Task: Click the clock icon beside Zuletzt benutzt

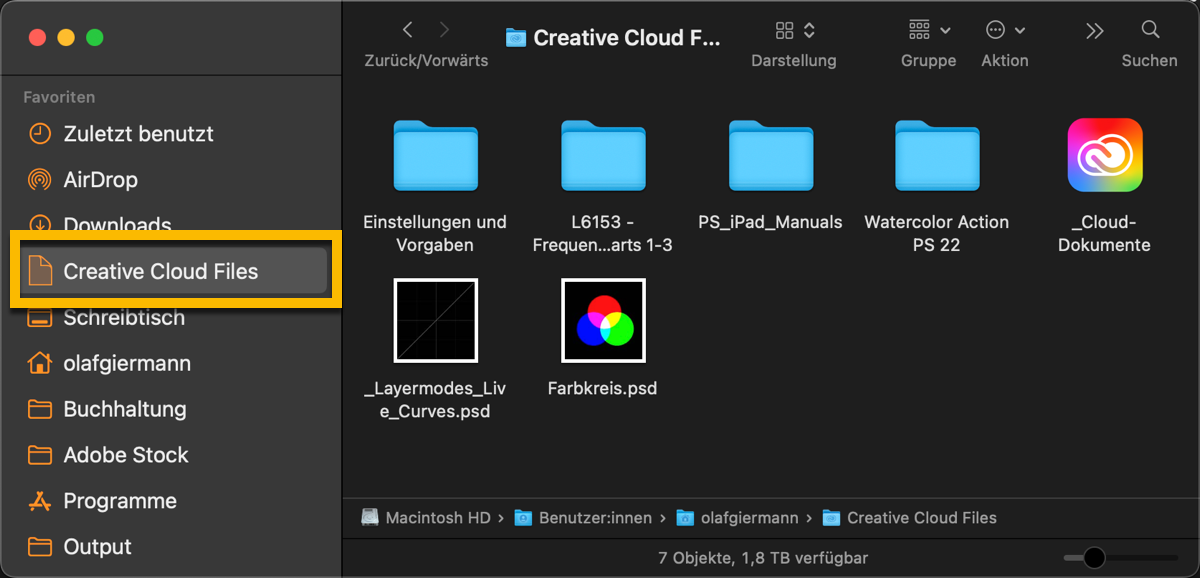Action: pyautogui.click(x=39, y=134)
